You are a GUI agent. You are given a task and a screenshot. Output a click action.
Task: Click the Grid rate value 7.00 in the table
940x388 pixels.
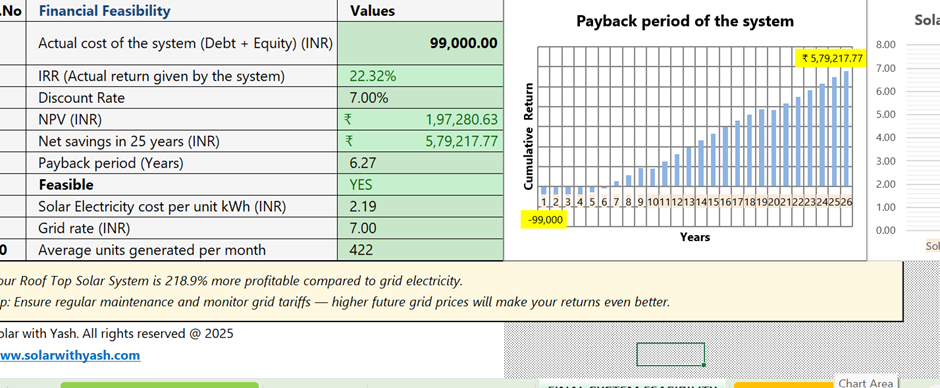click(420, 228)
